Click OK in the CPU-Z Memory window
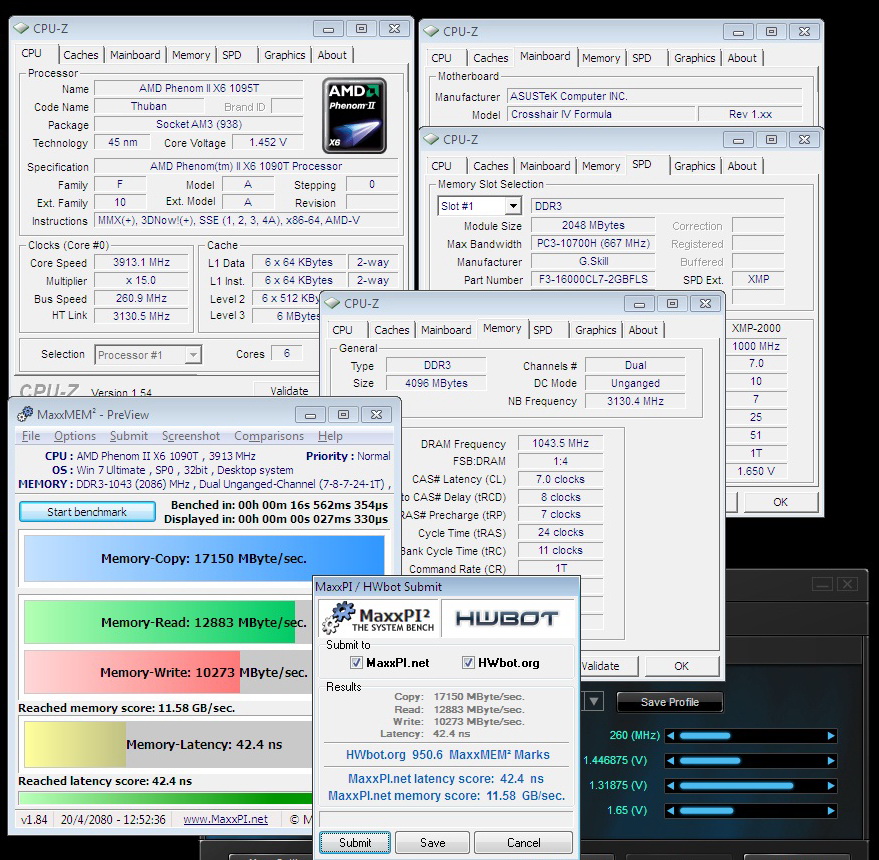 coord(681,666)
